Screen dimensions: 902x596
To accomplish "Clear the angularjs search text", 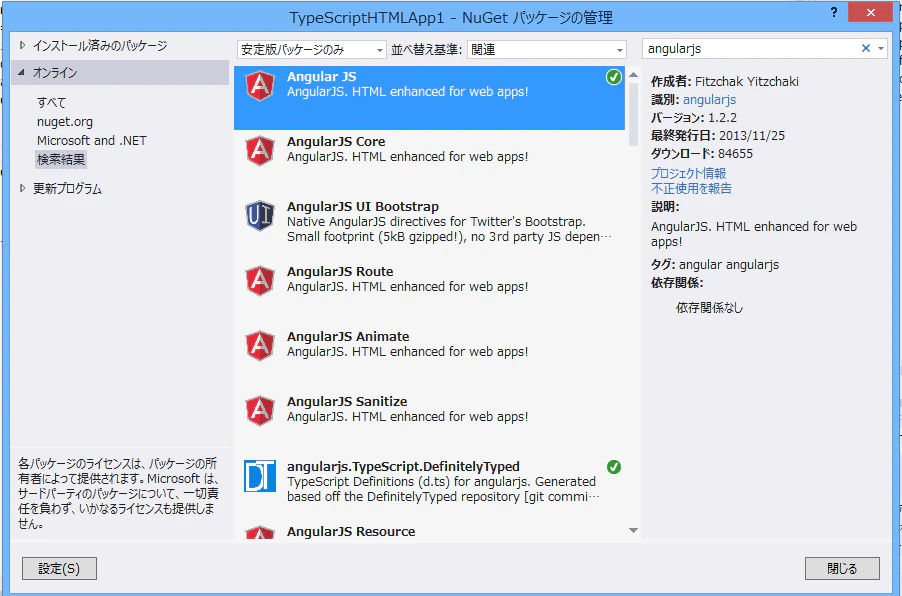I will 866,48.
